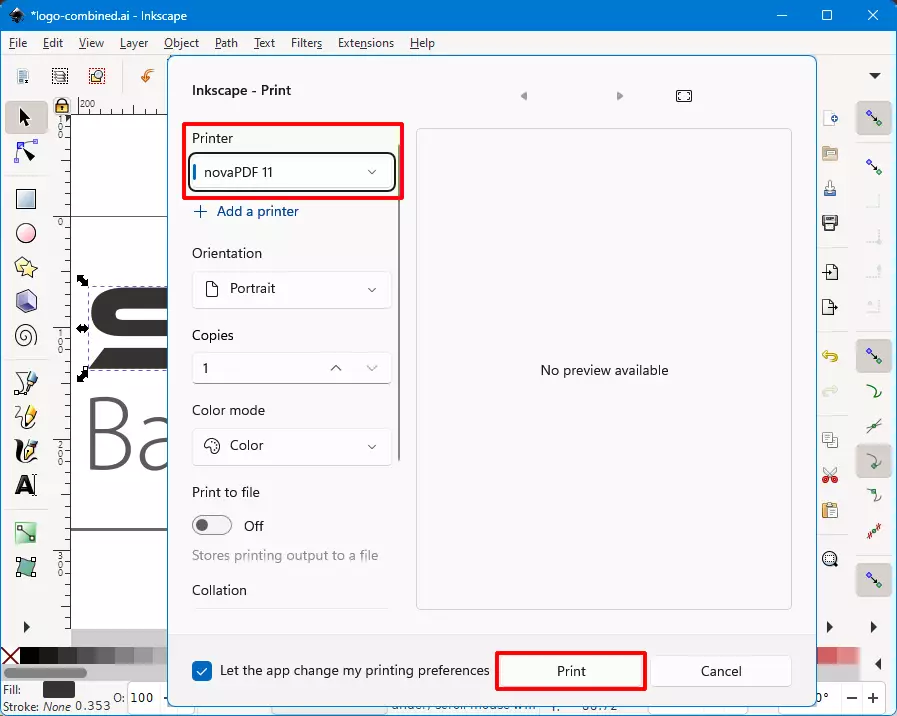Open the Extensions menu

[x=365, y=43]
